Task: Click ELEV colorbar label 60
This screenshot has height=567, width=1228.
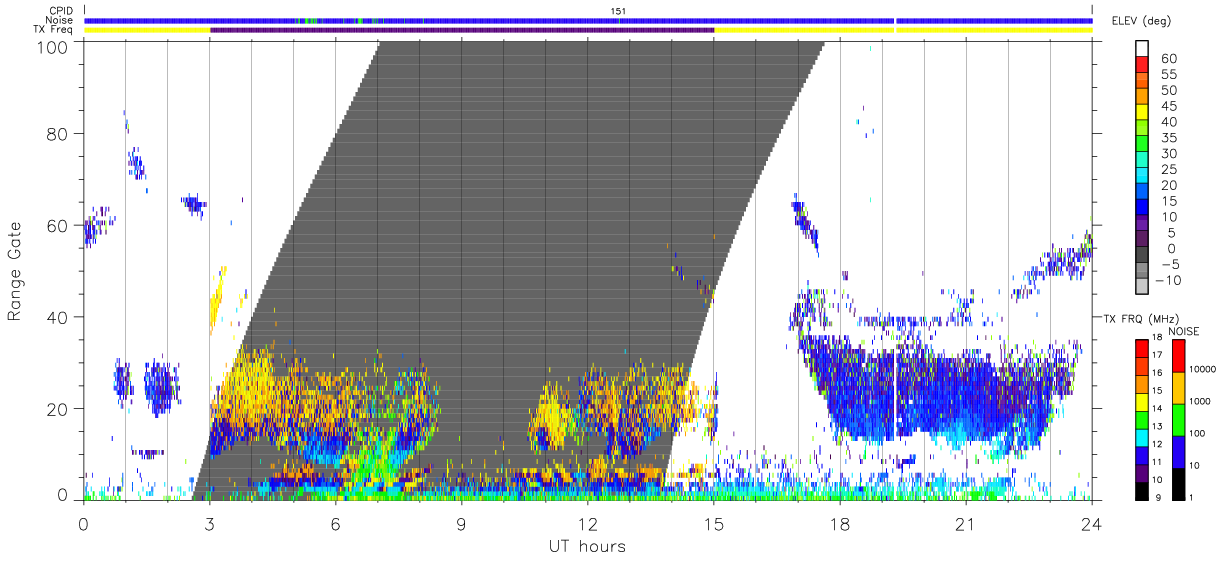Action: coord(1167,58)
